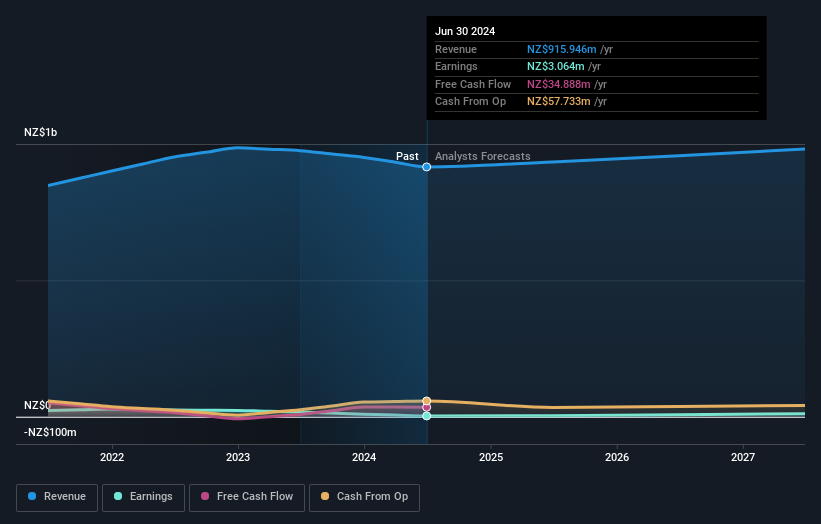This screenshot has width=821, height=524.
Task: Click the NZ$57.733m cash from op value
Action: (558, 102)
